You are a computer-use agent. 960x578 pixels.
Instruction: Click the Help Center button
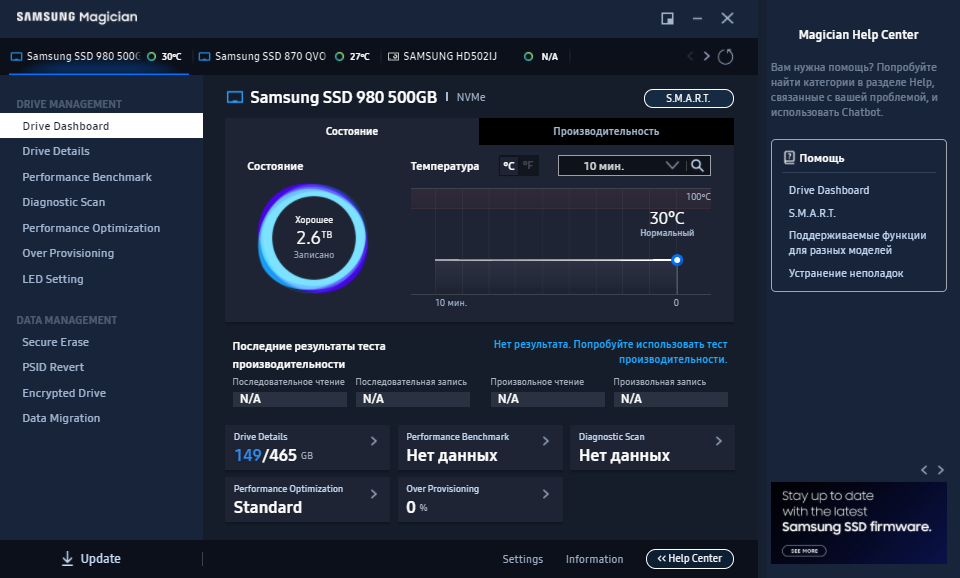click(x=689, y=558)
